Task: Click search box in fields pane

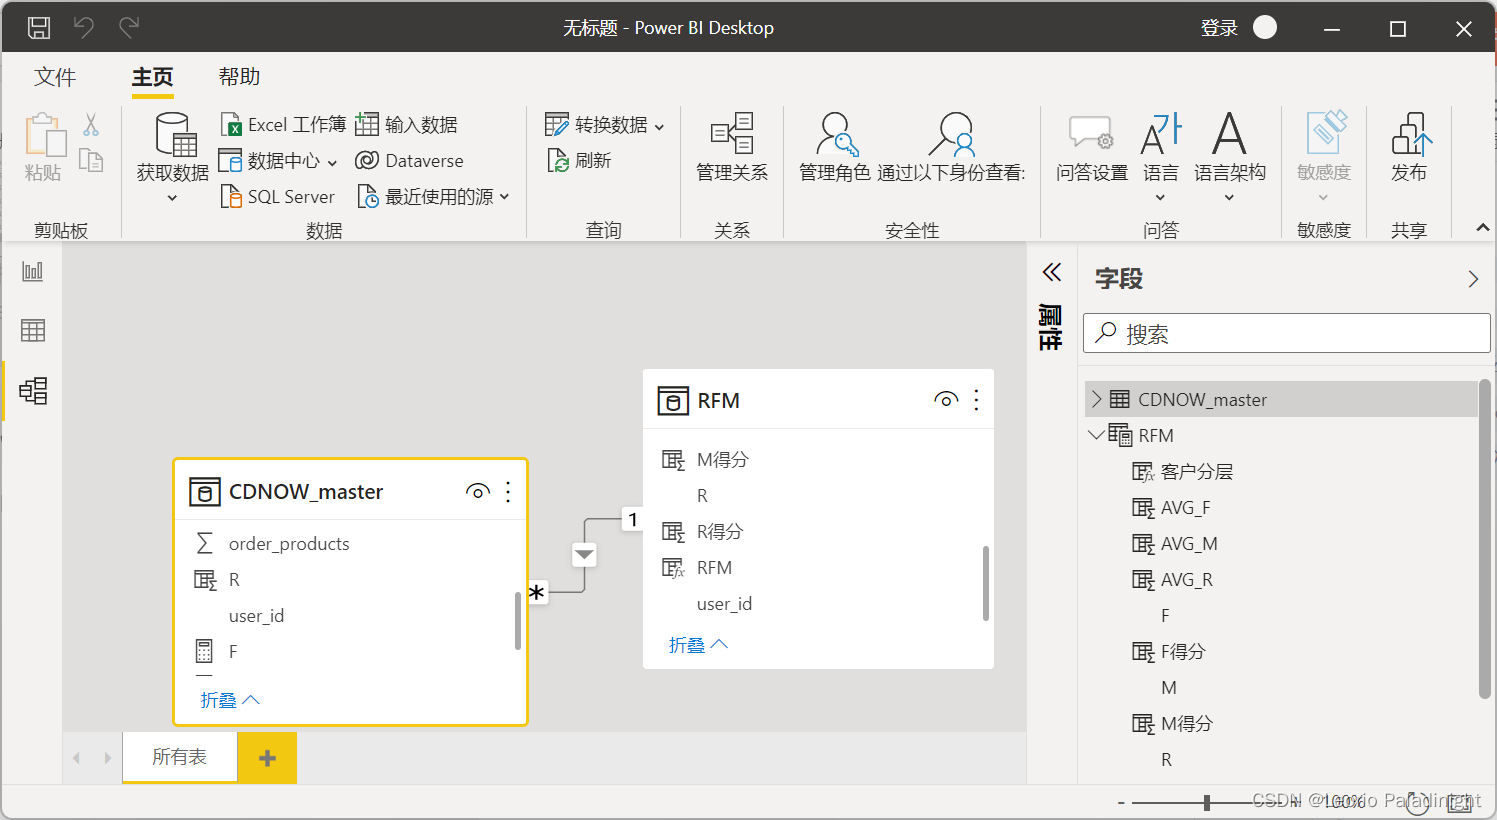Action: click(1287, 333)
